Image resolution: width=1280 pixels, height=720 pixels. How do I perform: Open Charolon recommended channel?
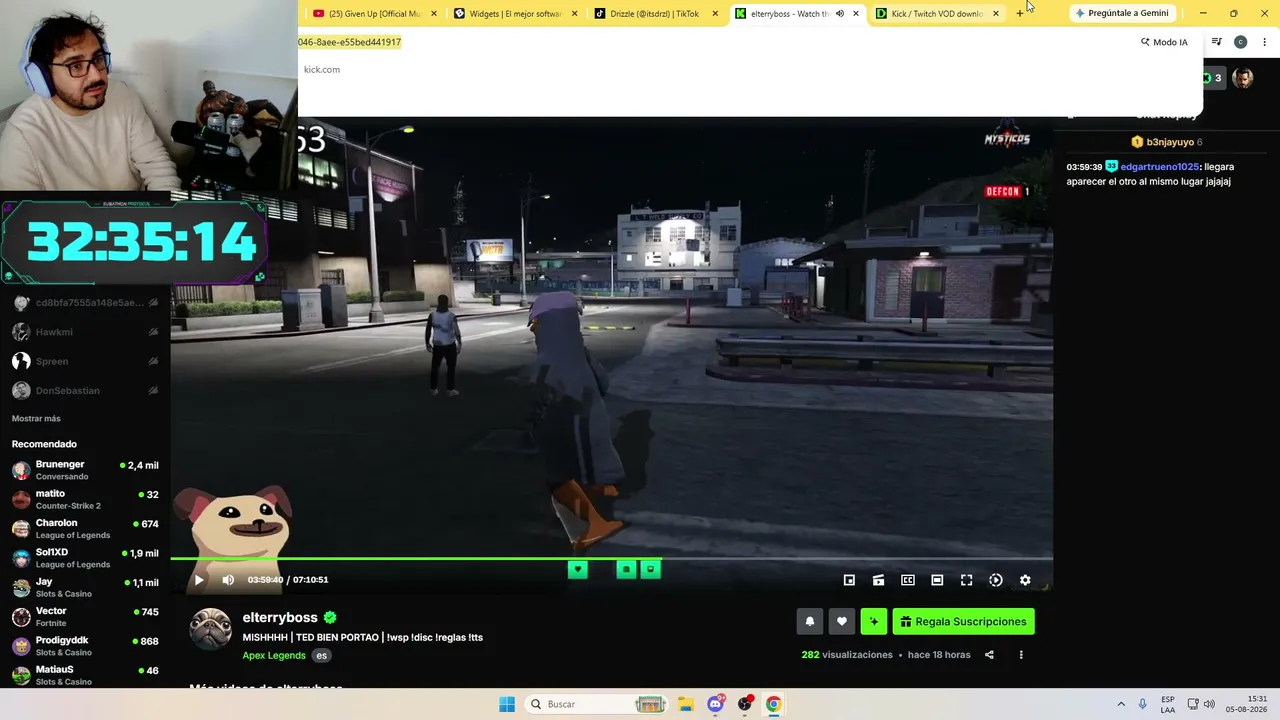coord(85,528)
